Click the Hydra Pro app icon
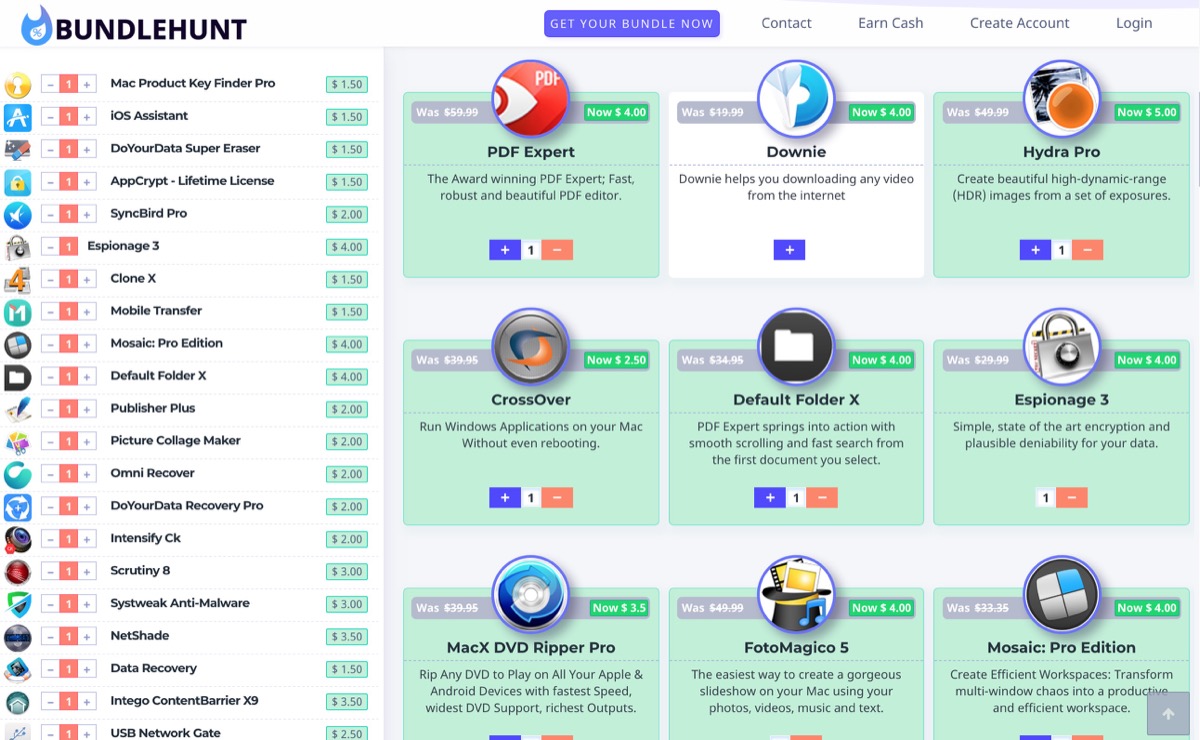This screenshot has width=1200, height=740. [x=1062, y=98]
